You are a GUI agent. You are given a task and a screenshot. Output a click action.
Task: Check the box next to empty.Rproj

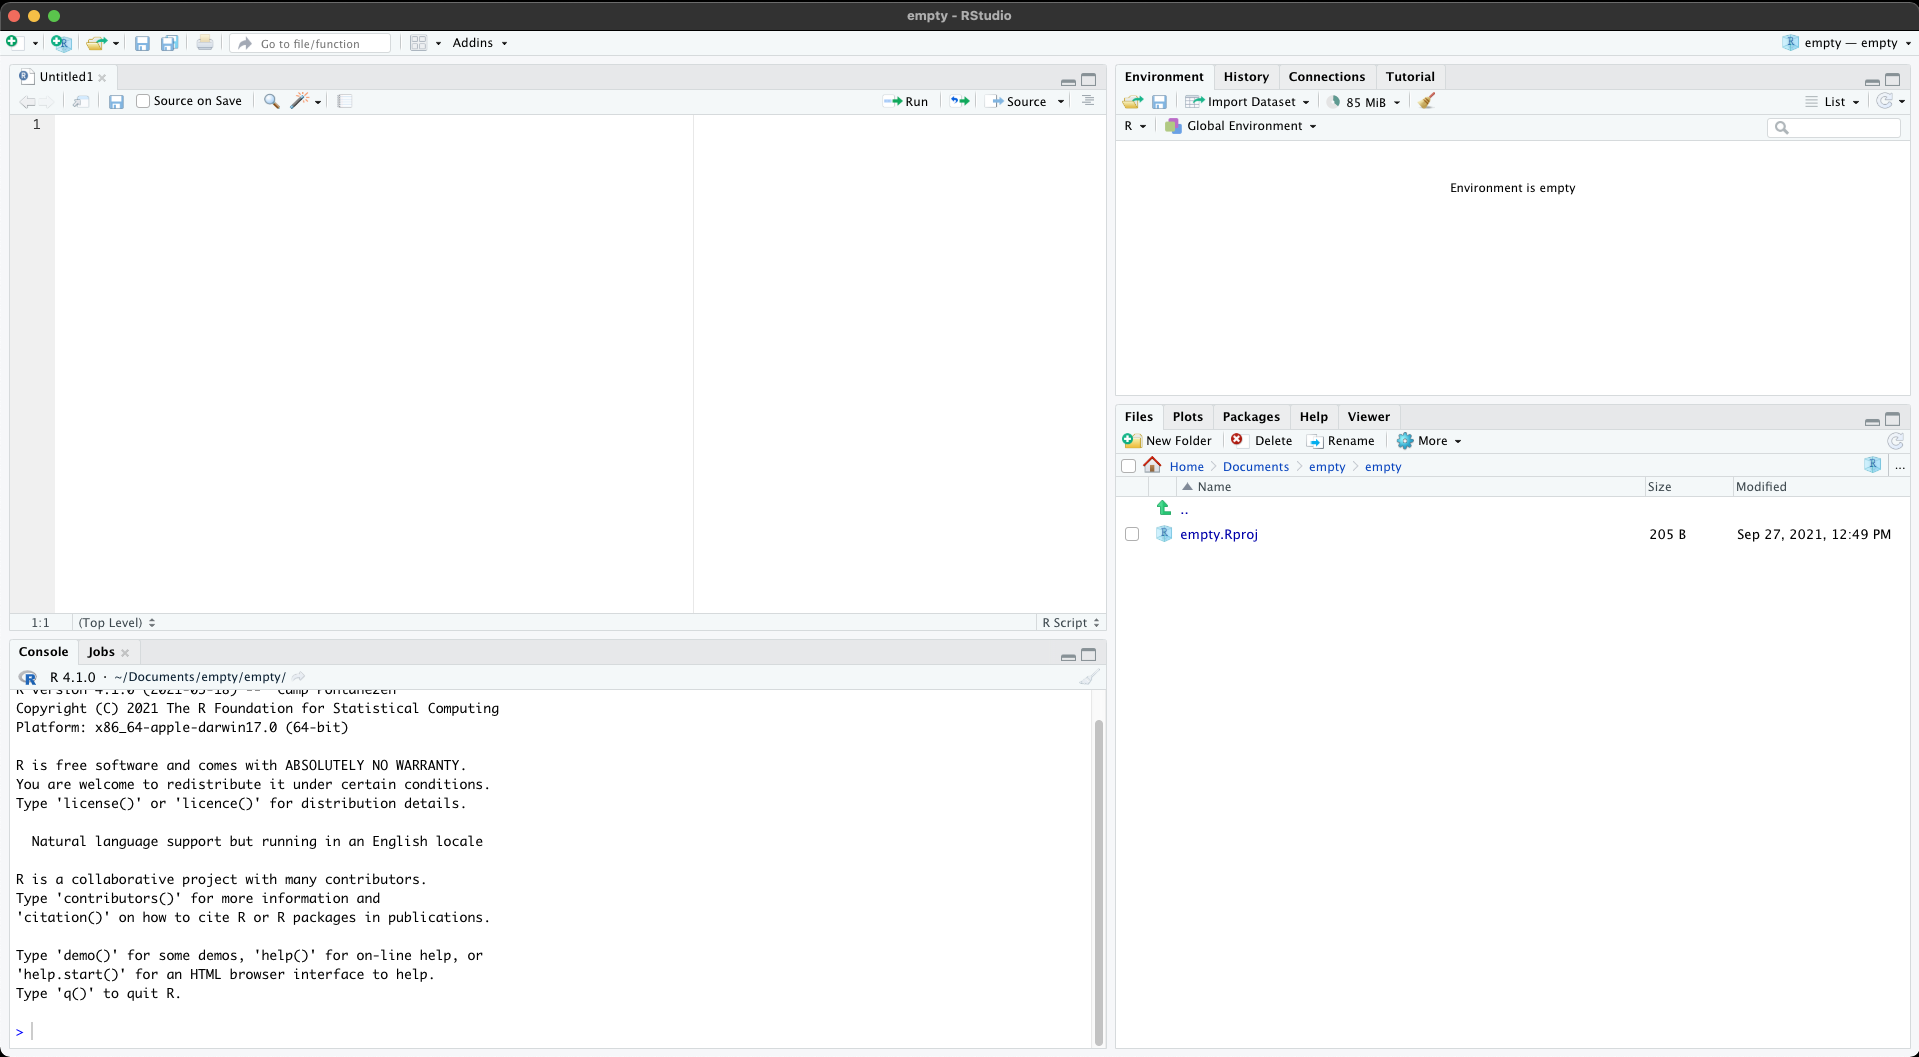click(1132, 534)
